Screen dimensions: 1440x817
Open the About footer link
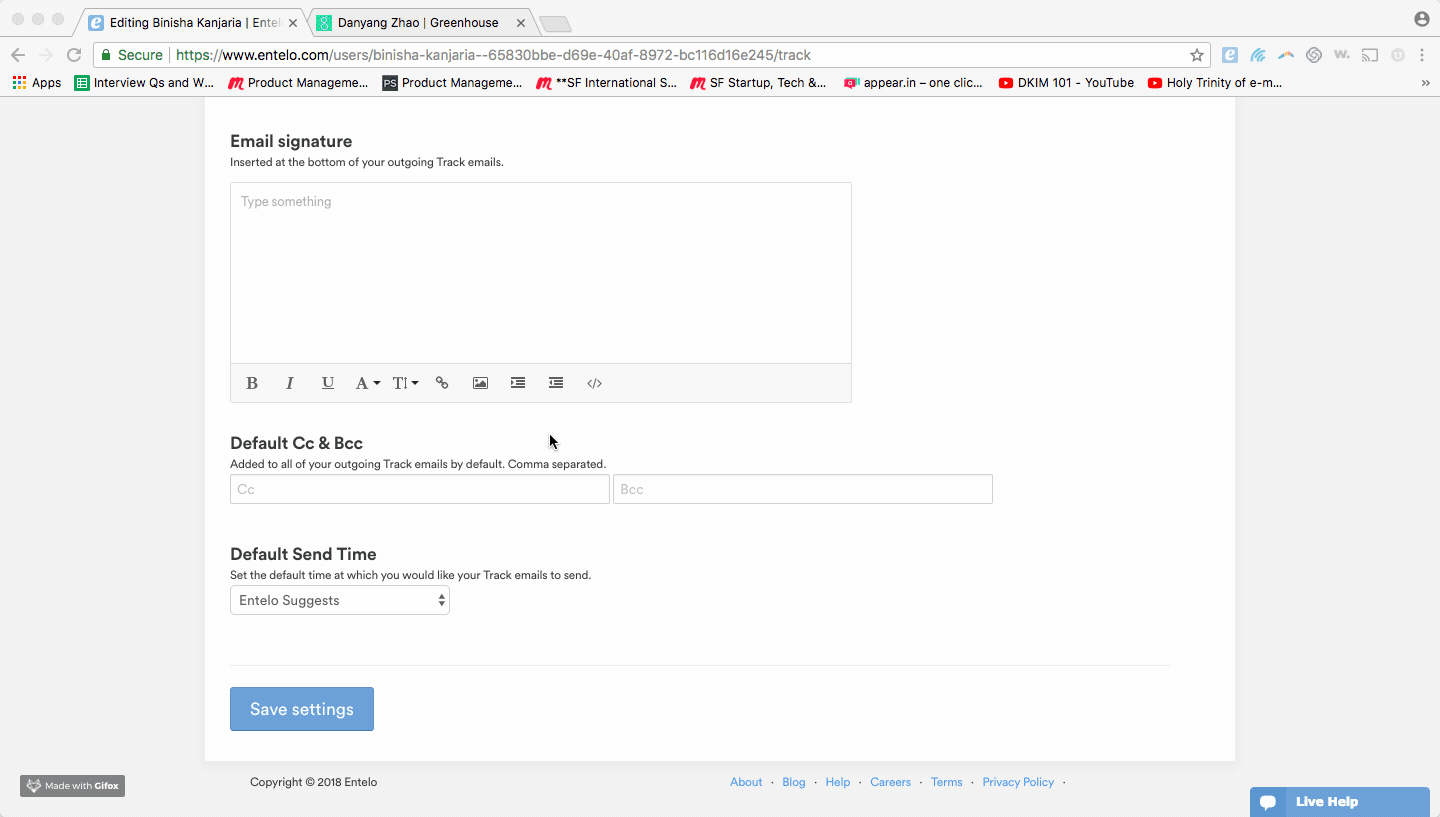pos(746,782)
